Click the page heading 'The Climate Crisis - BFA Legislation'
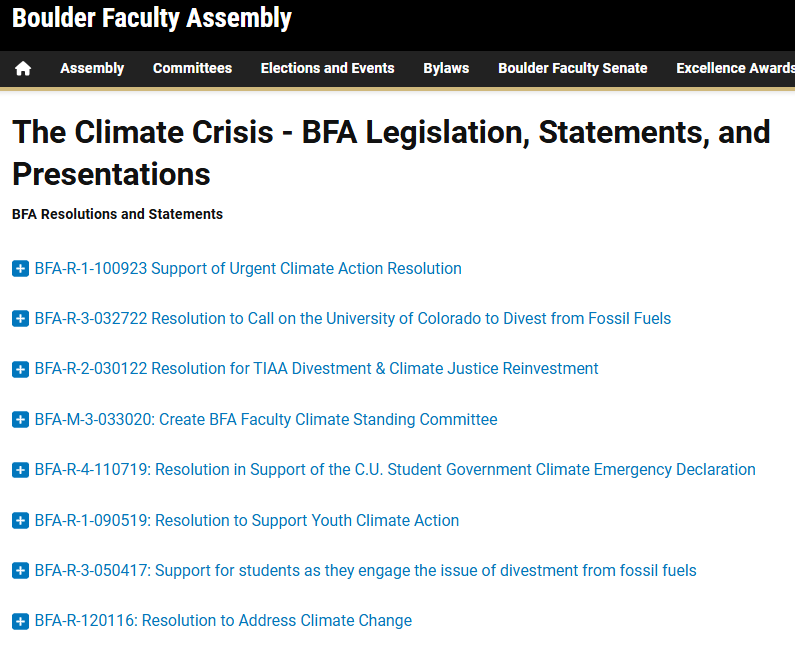Screen dimensions: 795x648 coord(391,153)
